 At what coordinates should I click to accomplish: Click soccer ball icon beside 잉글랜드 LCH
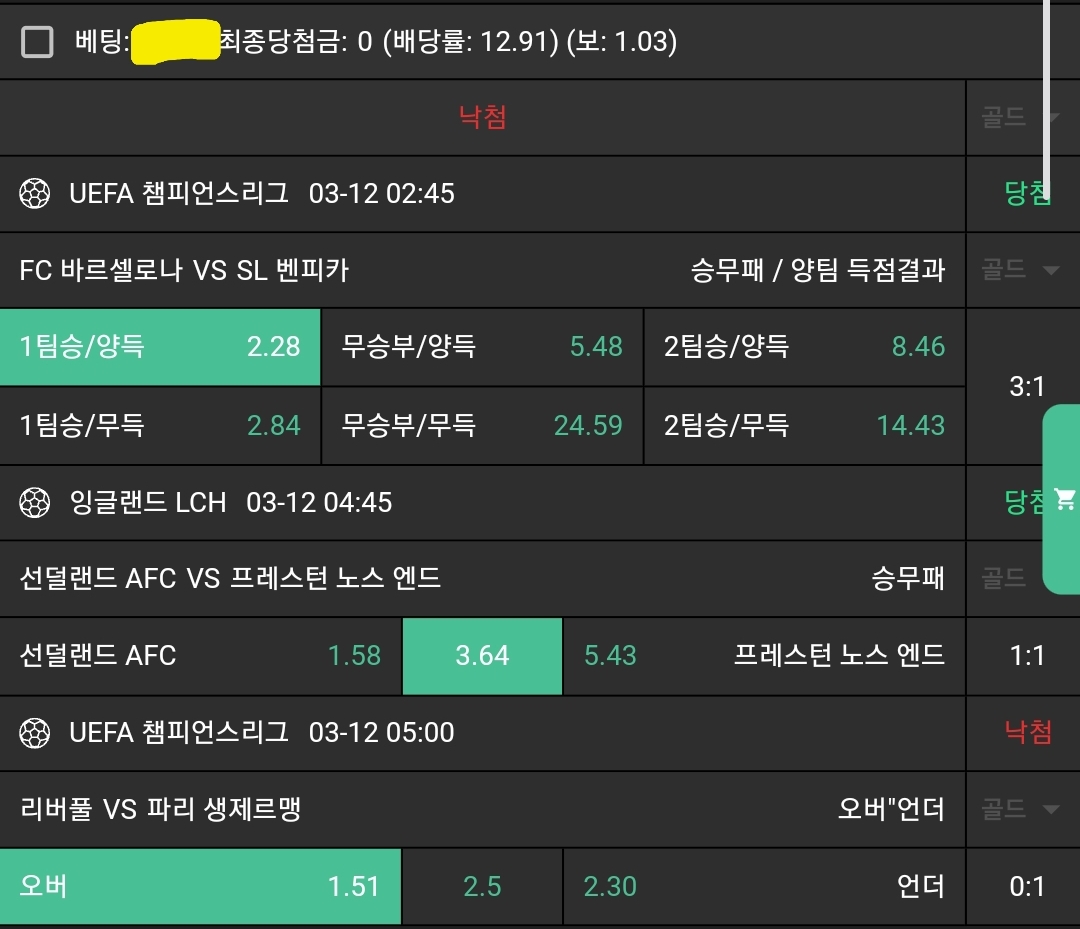[x=35, y=502]
